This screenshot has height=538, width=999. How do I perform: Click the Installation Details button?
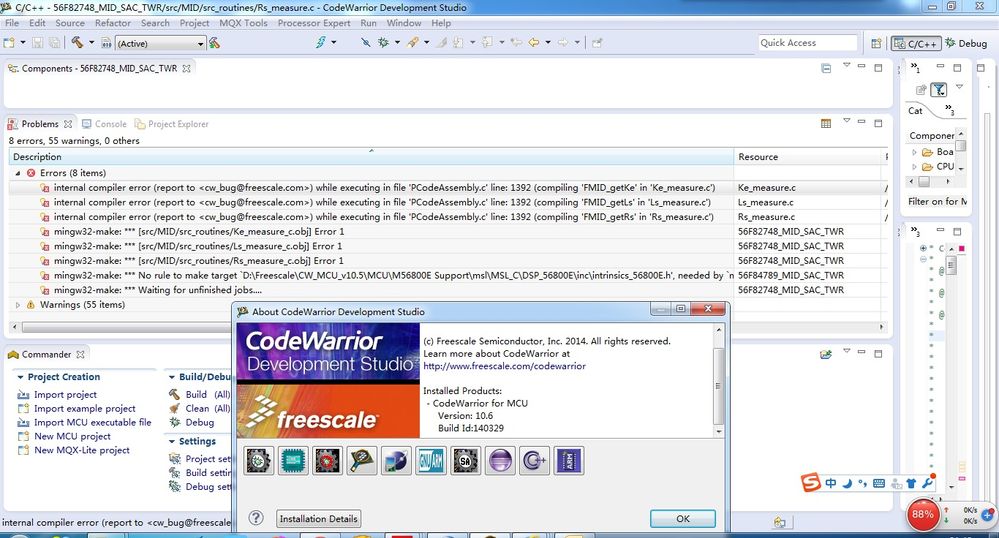(319, 519)
